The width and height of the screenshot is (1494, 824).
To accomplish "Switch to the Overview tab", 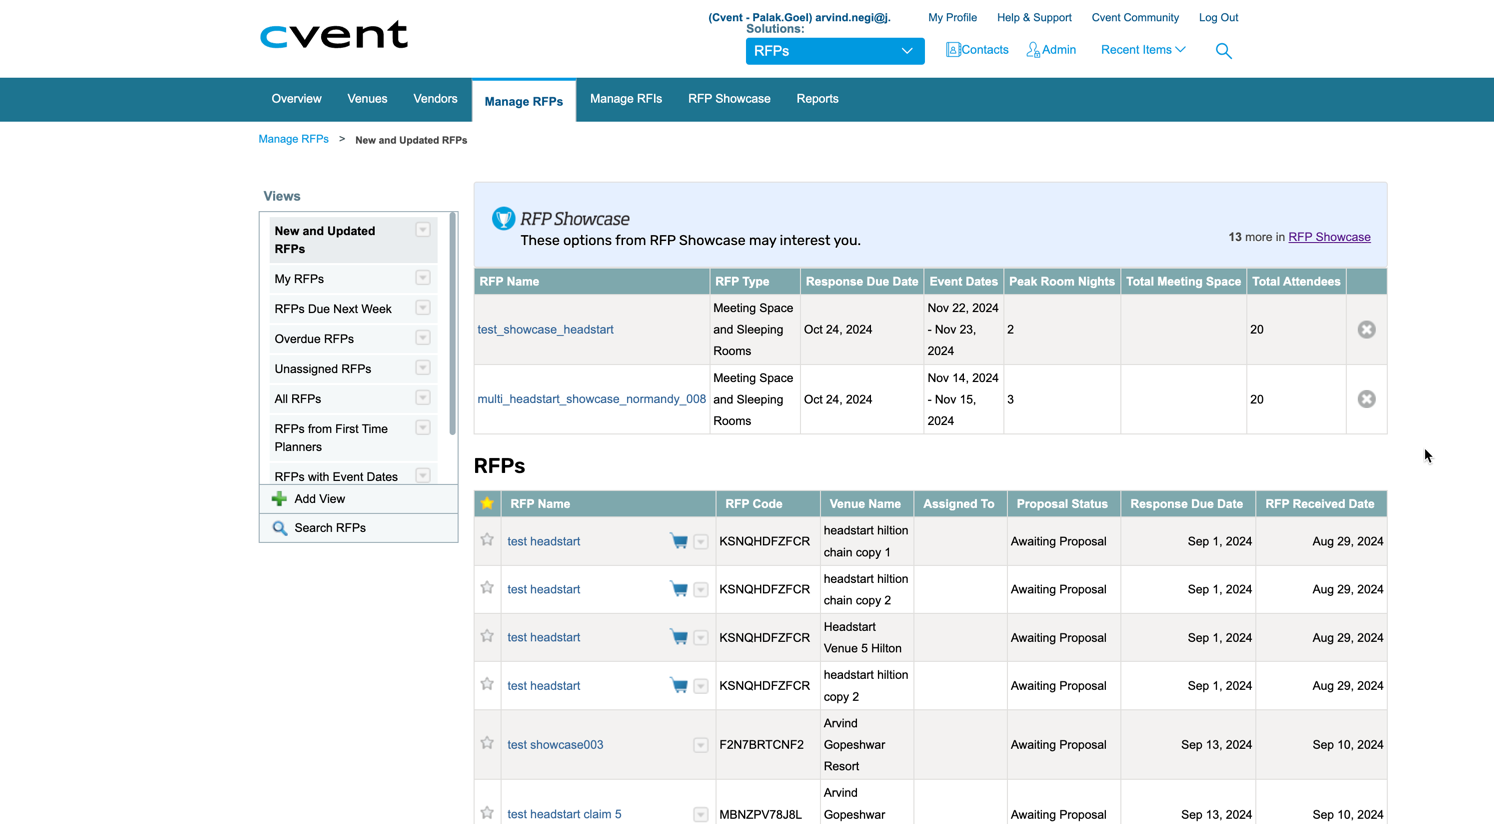I will (x=296, y=99).
